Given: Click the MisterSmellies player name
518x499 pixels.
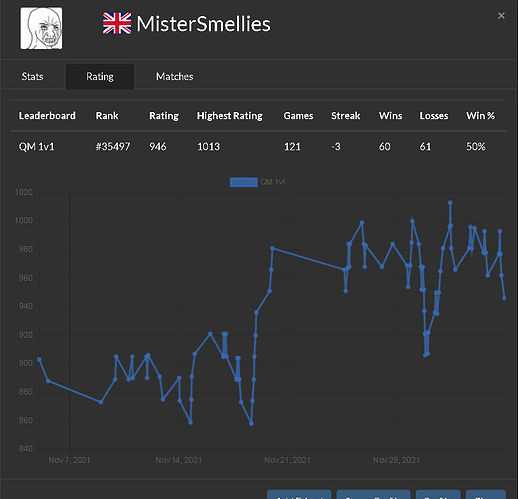Looking at the screenshot, I should point(204,24).
